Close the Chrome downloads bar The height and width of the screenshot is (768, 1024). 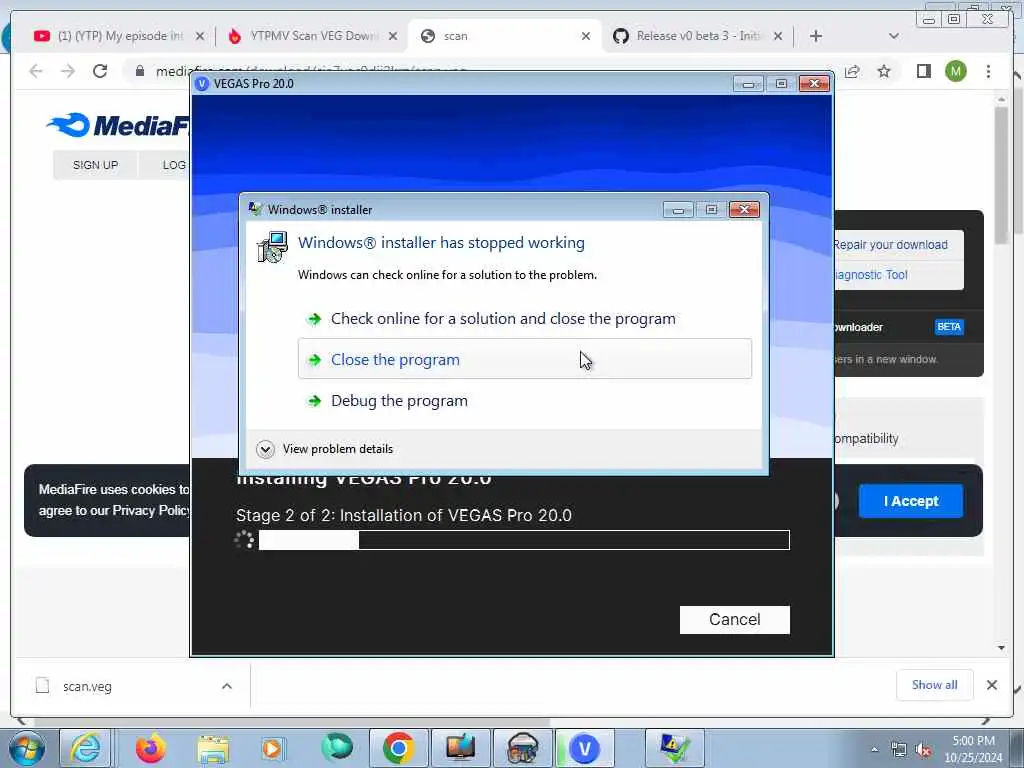point(991,685)
